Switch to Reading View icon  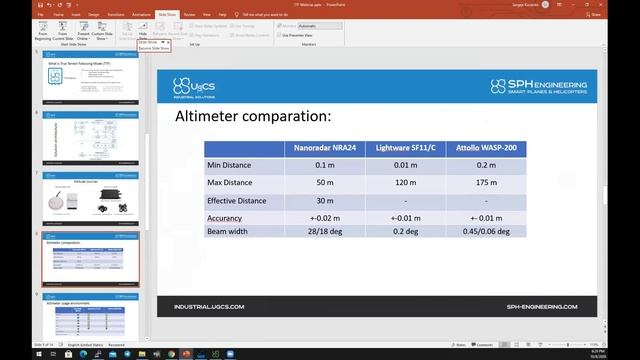(x=528, y=345)
